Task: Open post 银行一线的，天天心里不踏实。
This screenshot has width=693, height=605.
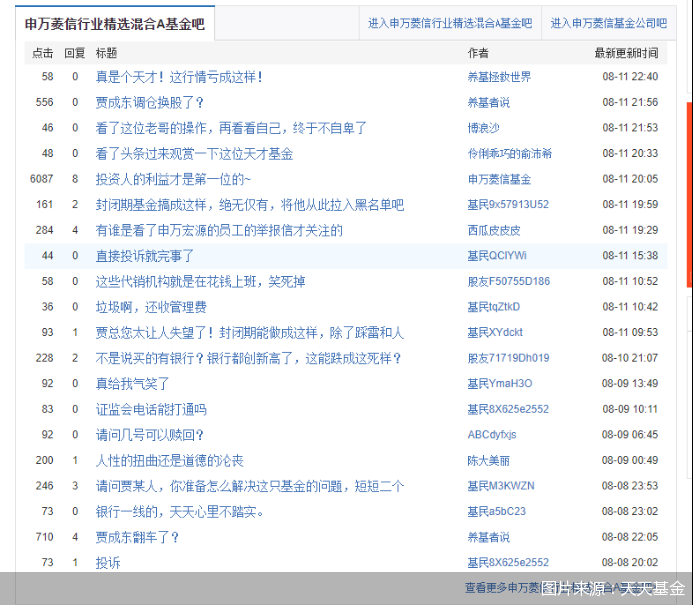Action: pyautogui.click(x=180, y=512)
